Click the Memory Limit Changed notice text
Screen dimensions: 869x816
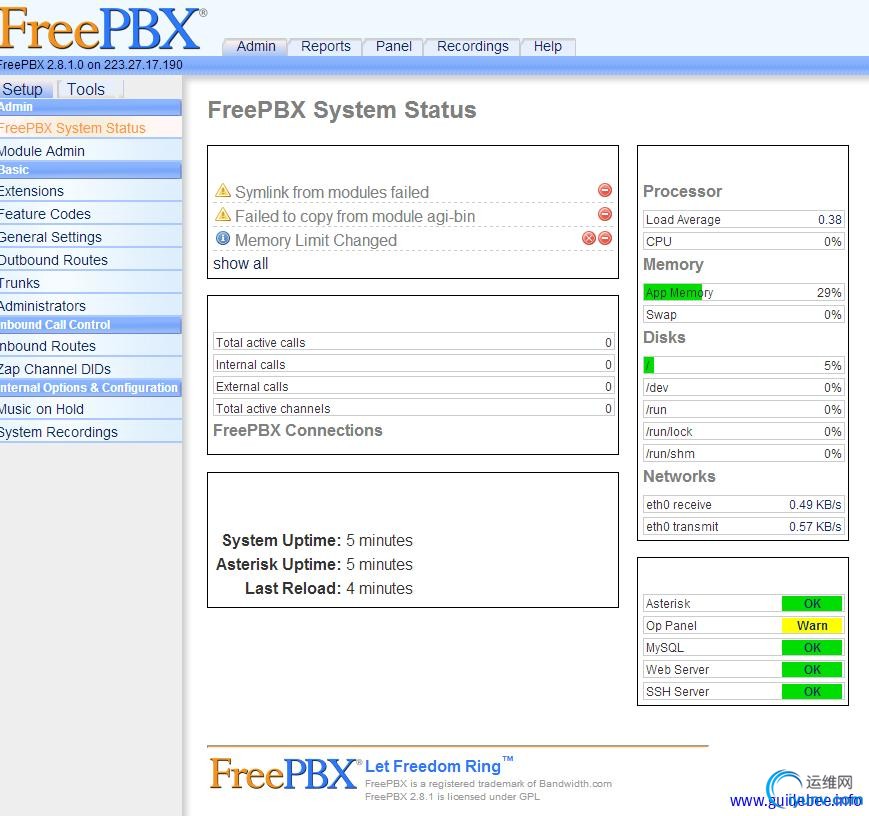coord(316,240)
